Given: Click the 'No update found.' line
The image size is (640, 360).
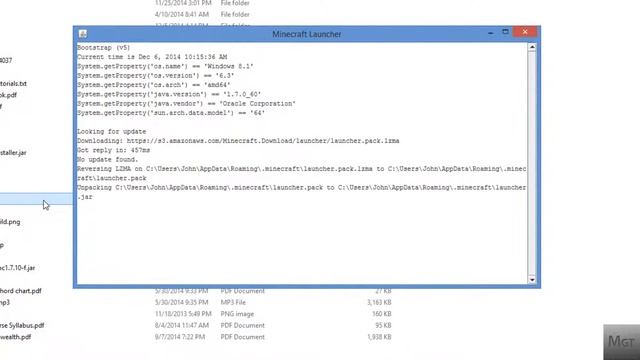Looking at the screenshot, I should click(108, 160).
